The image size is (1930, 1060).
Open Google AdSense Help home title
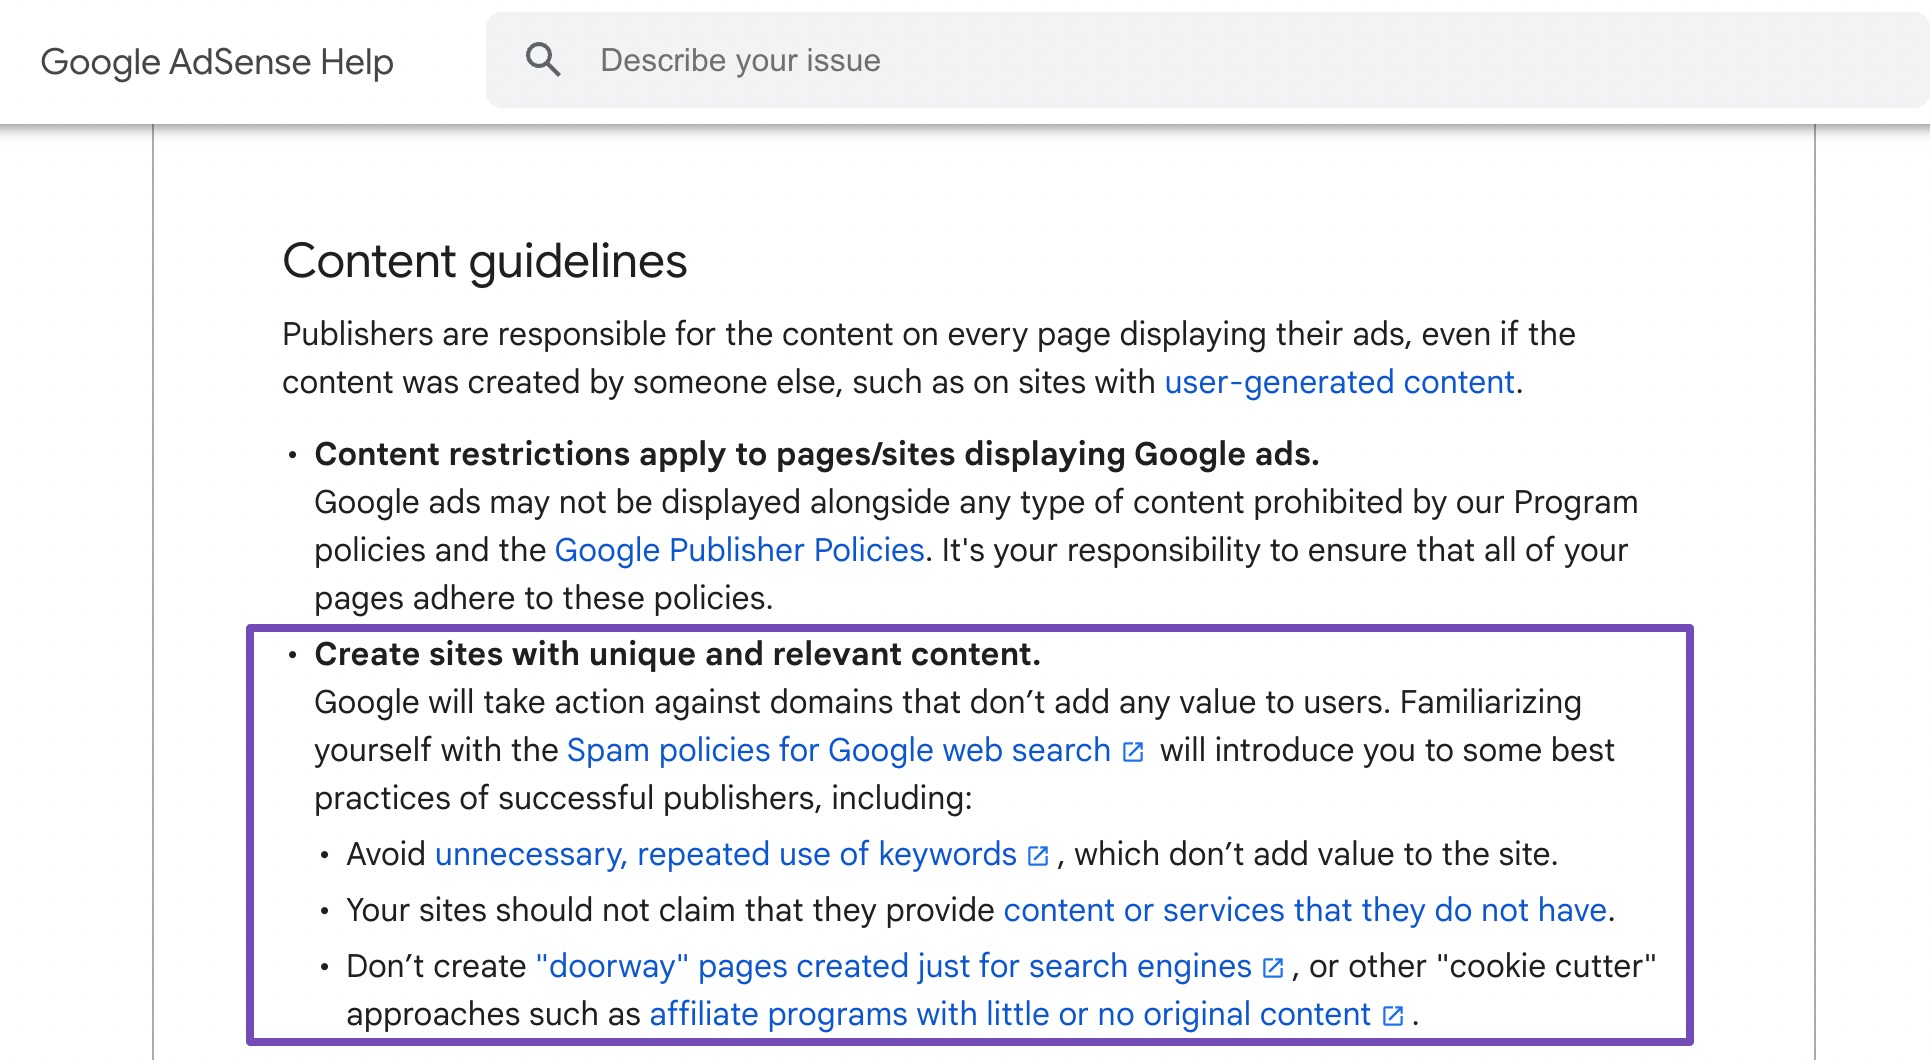point(217,62)
